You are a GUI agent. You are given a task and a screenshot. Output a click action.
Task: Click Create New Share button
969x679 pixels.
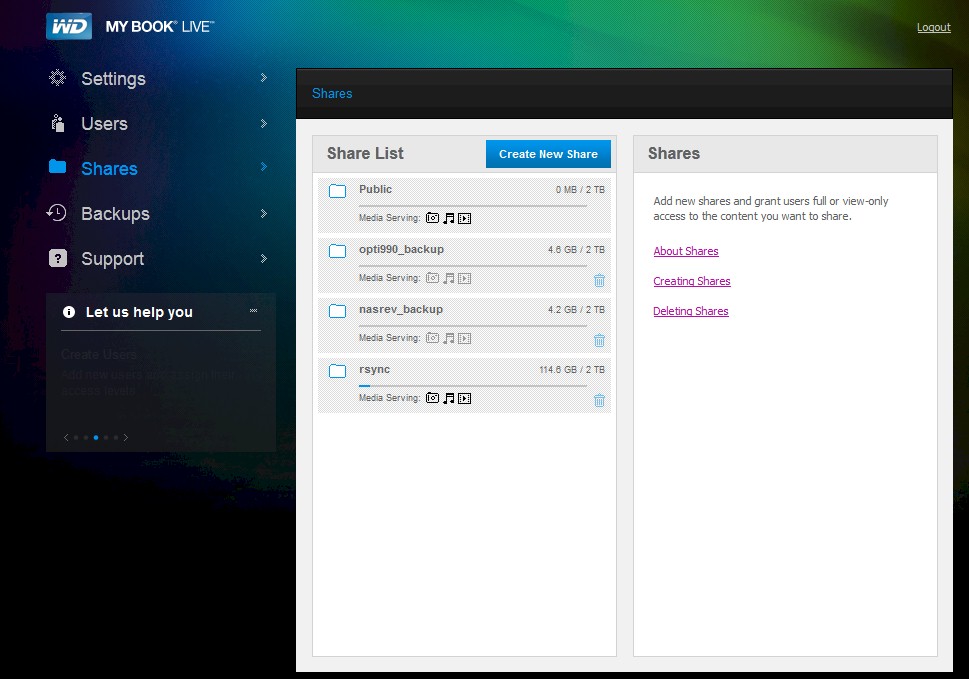(548, 154)
